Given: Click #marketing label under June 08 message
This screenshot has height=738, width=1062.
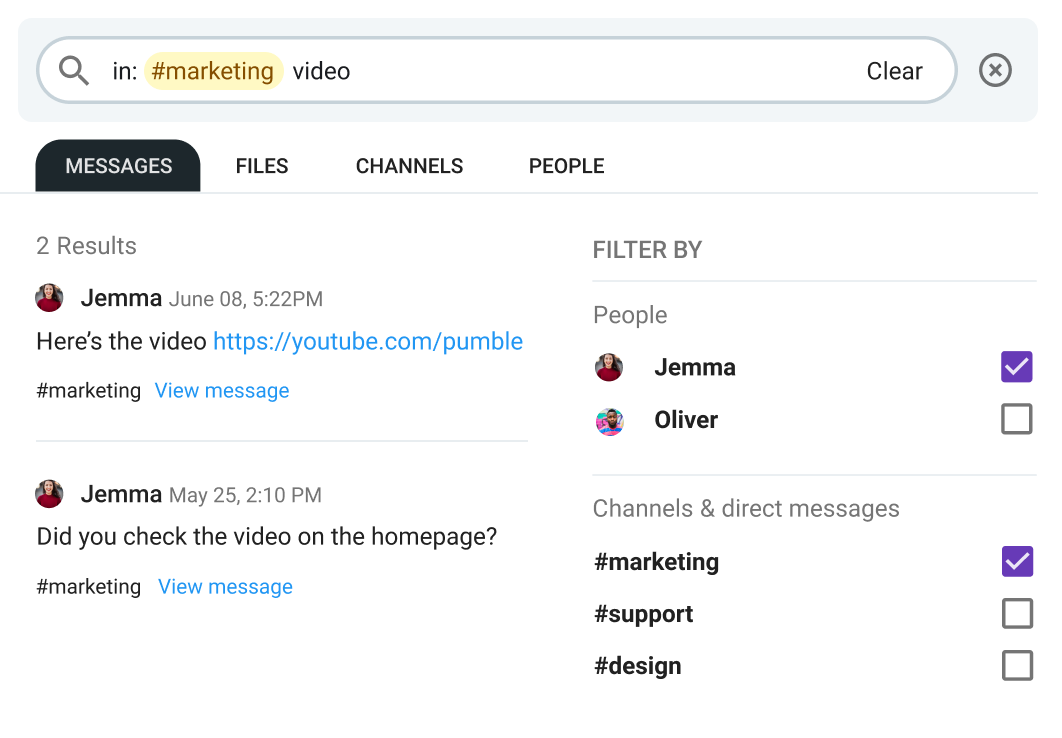Looking at the screenshot, I should coord(89,391).
